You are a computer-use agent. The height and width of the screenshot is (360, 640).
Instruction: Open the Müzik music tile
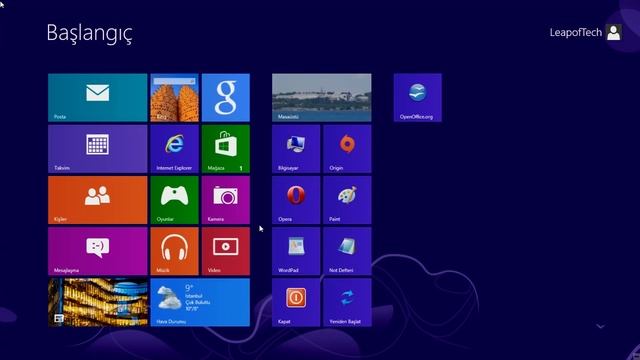[174, 251]
